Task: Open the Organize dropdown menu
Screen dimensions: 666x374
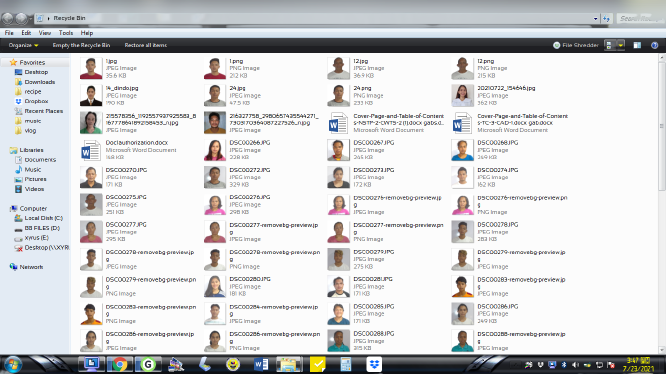Action: 23,45
